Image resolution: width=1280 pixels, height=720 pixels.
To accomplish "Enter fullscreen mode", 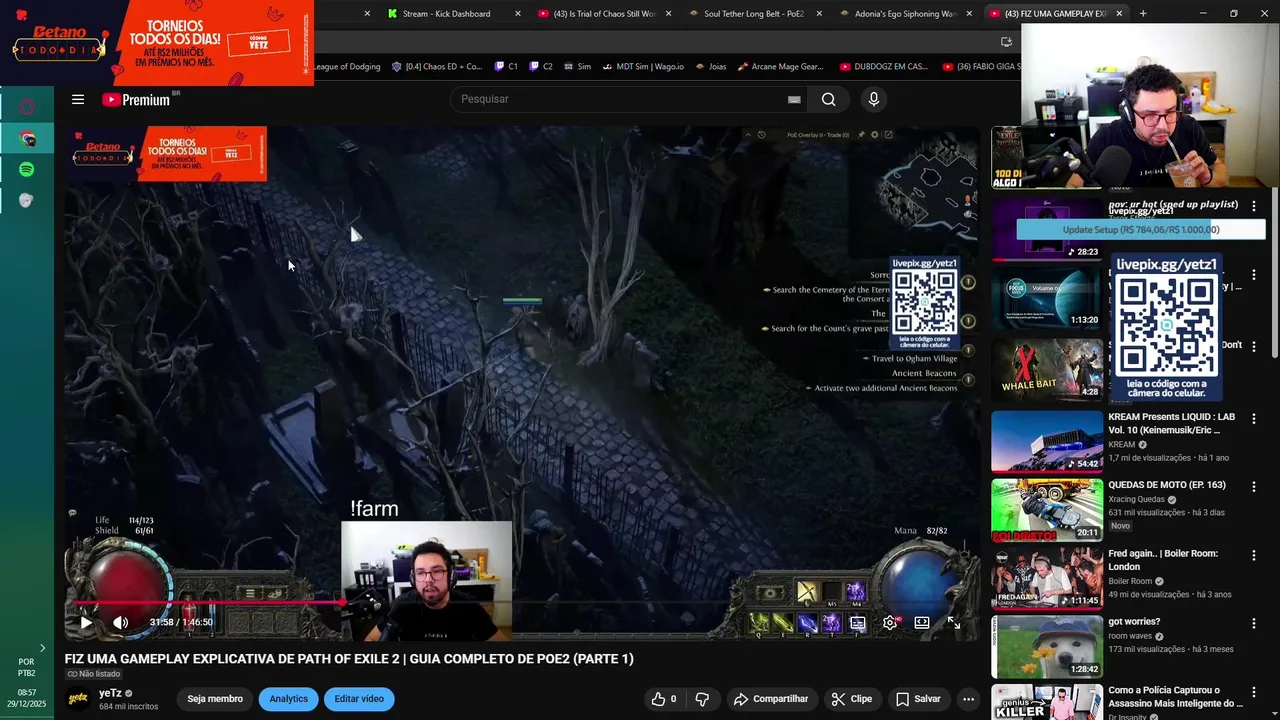I will coord(954,622).
